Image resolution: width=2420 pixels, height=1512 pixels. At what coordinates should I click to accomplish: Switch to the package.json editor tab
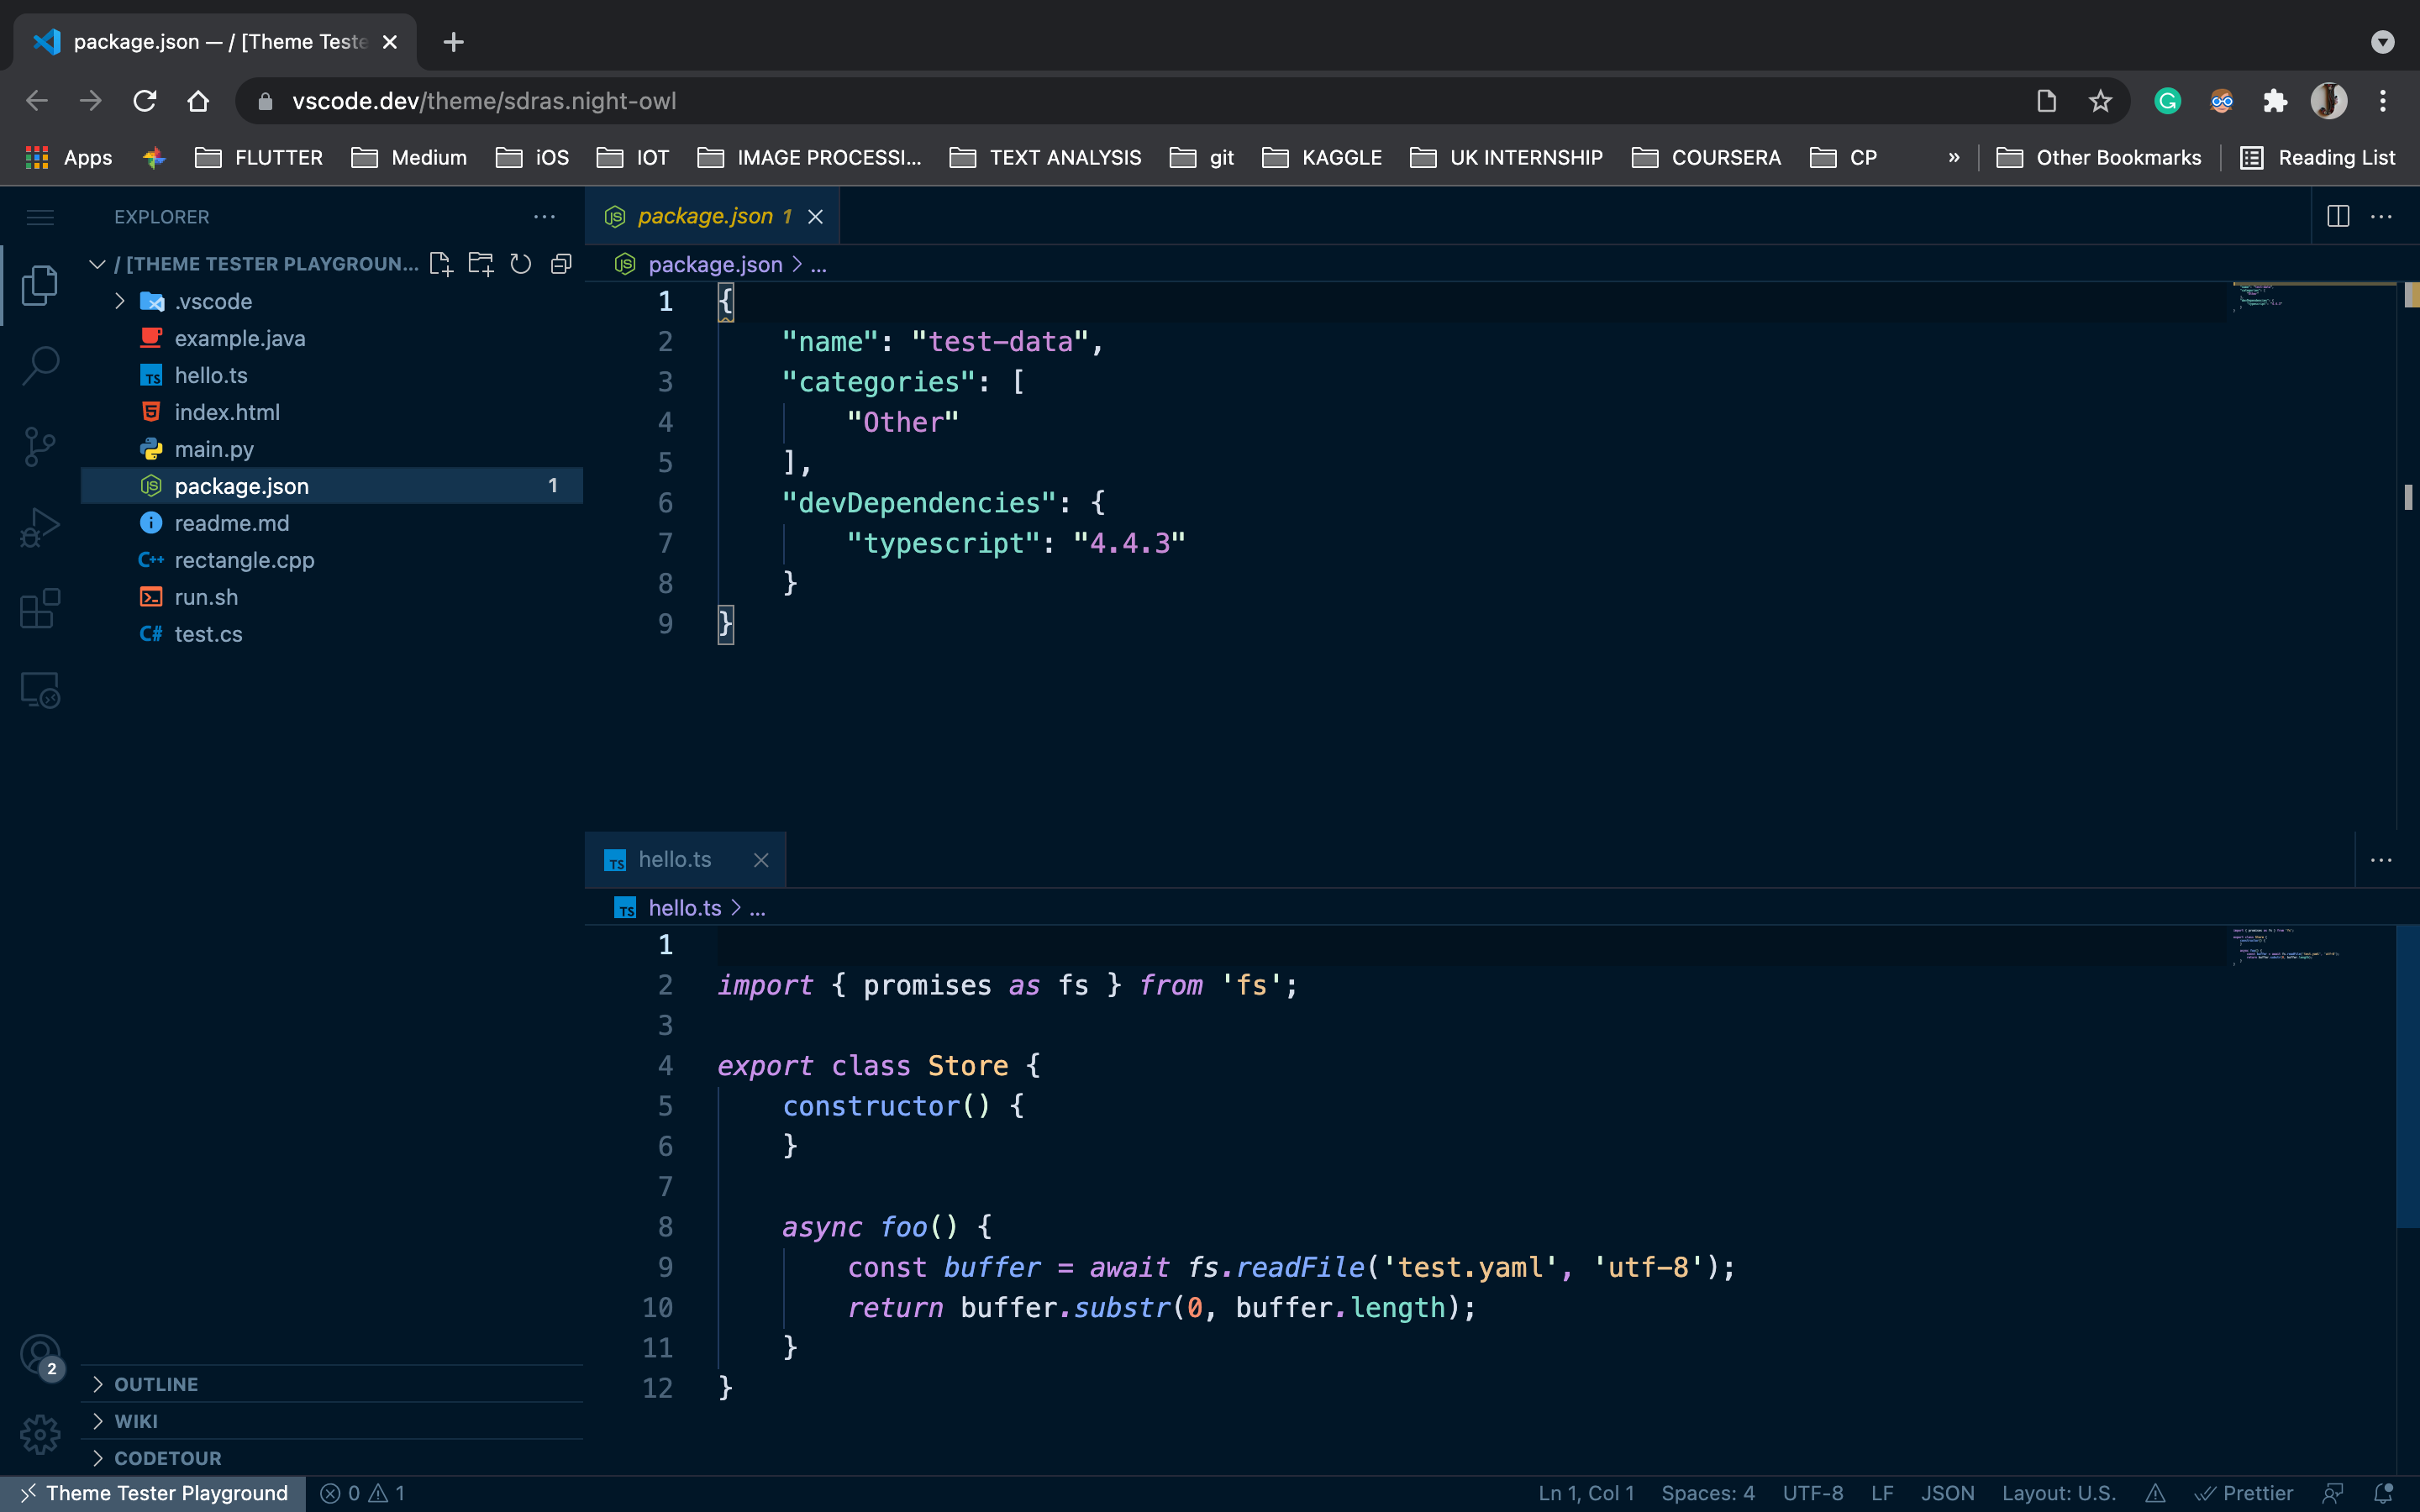[704, 216]
